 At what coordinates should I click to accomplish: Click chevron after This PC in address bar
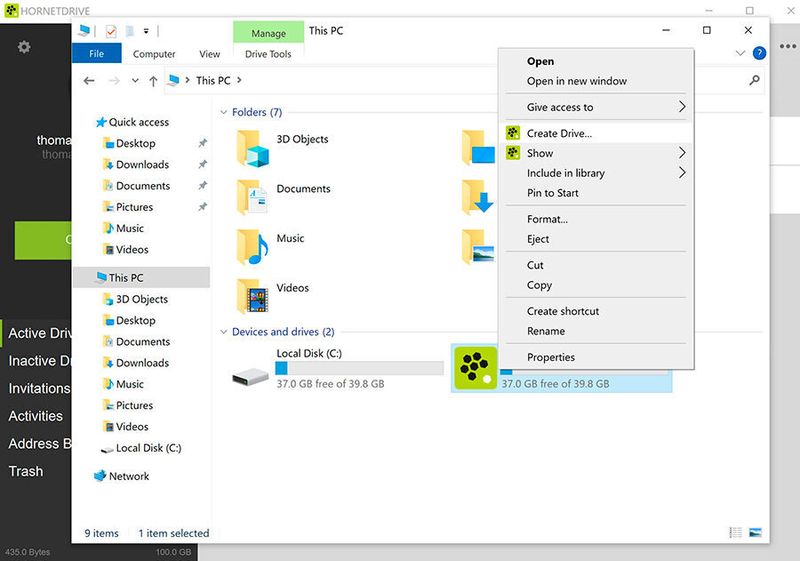[x=239, y=80]
